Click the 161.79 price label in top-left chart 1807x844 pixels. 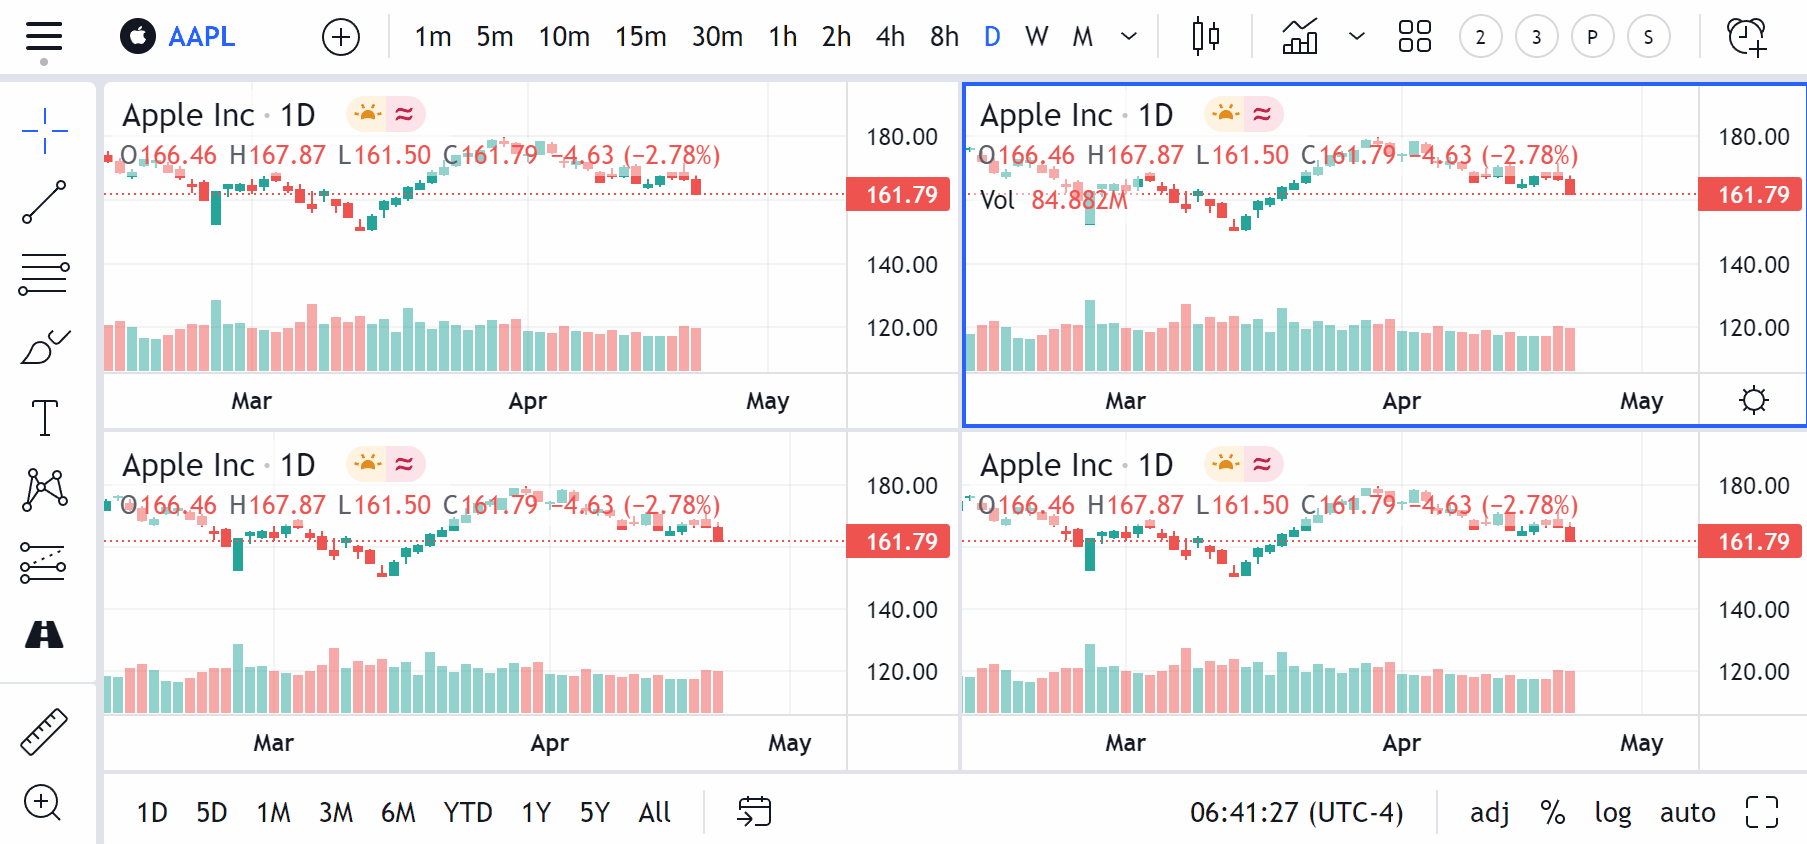pos(898,194)
